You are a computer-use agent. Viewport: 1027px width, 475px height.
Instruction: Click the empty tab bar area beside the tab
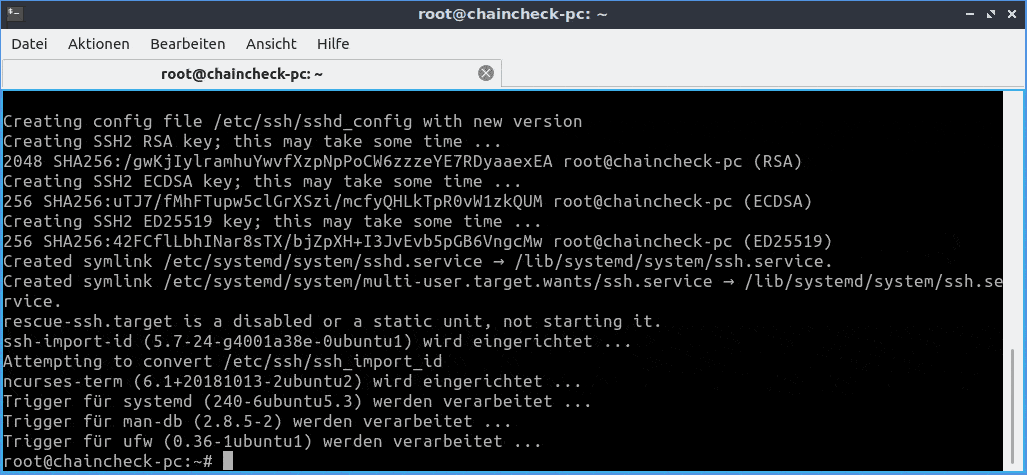(x=762, y=74)
